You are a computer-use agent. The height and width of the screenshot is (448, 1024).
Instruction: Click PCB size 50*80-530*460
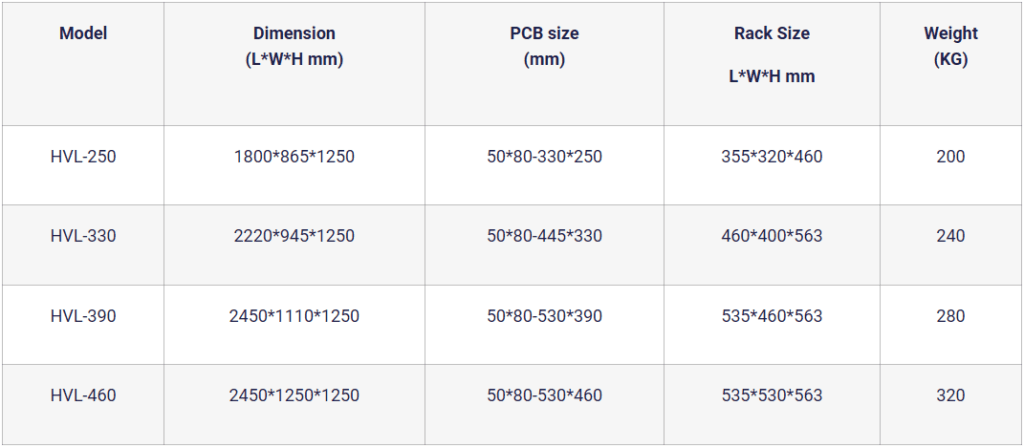(x=544, y=396)
